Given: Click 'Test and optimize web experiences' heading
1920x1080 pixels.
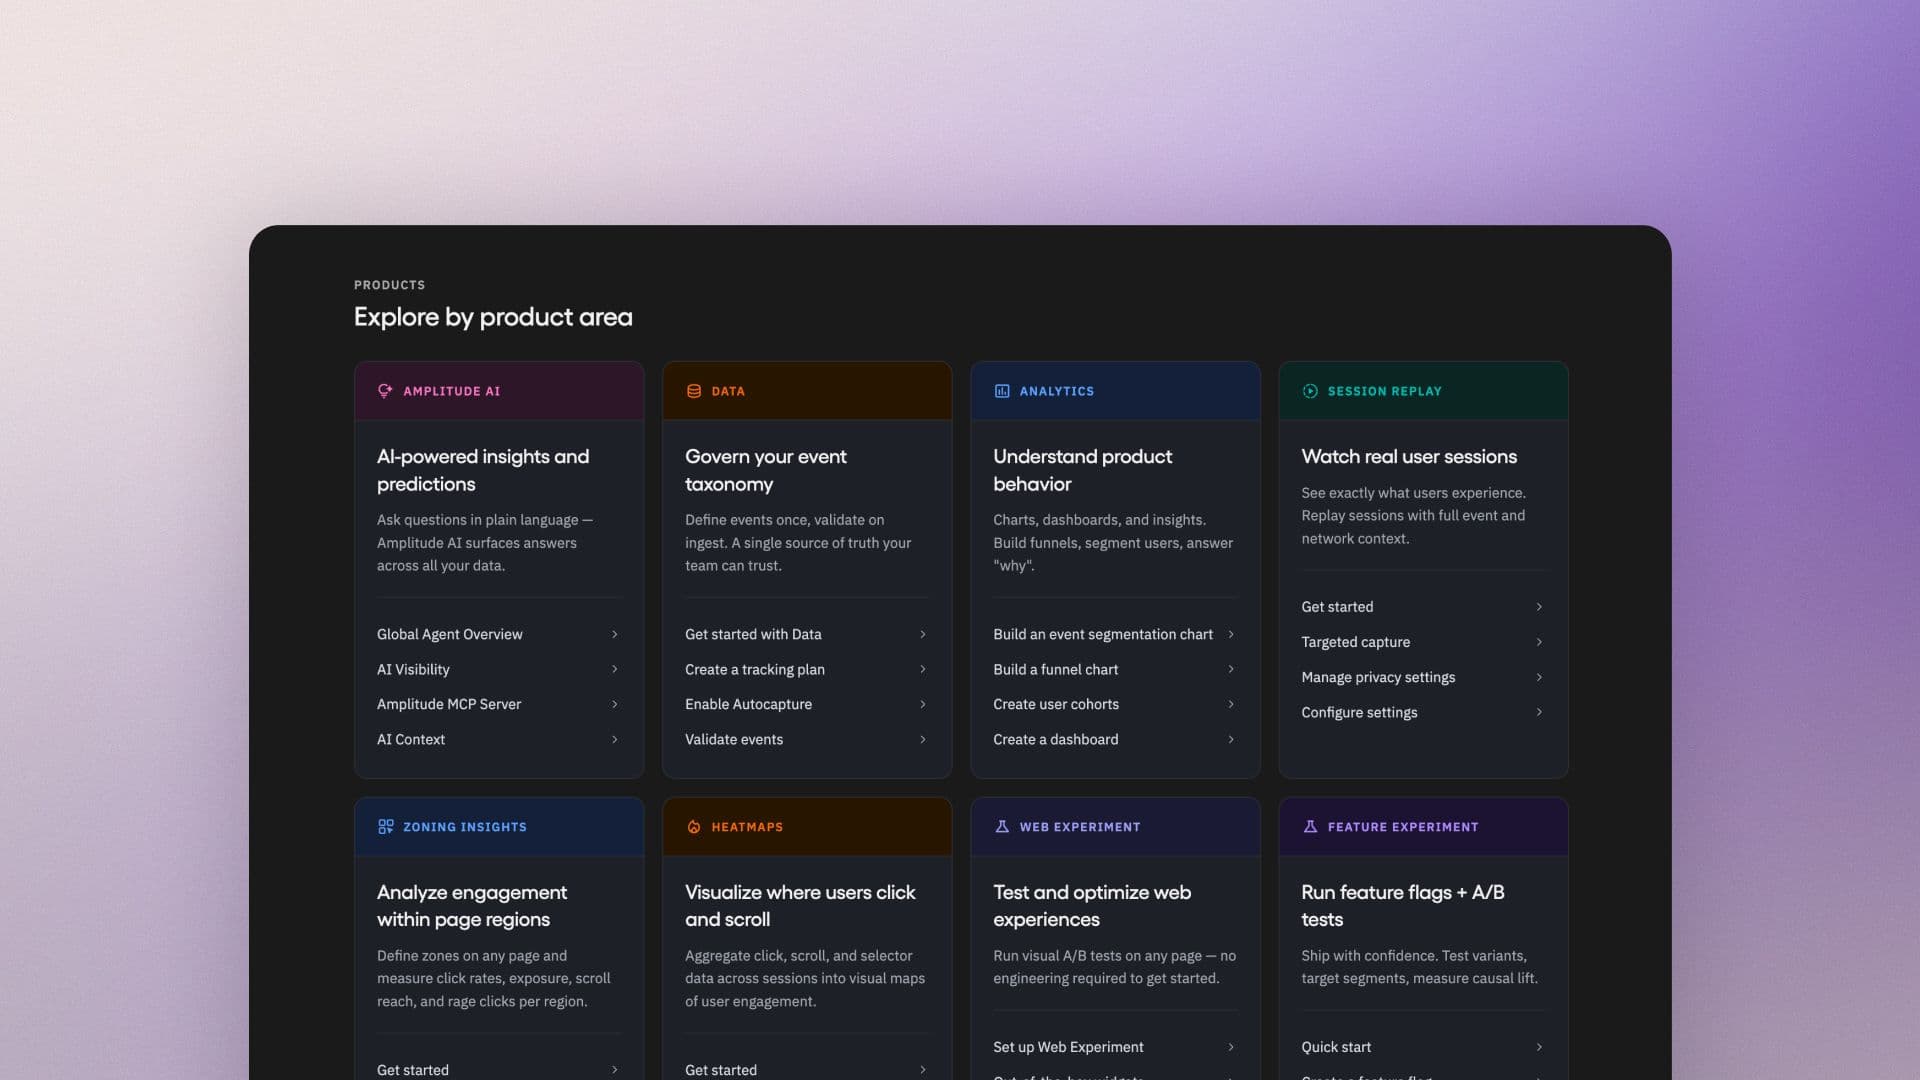Looking at the screenshot, I should point(1092,906).
